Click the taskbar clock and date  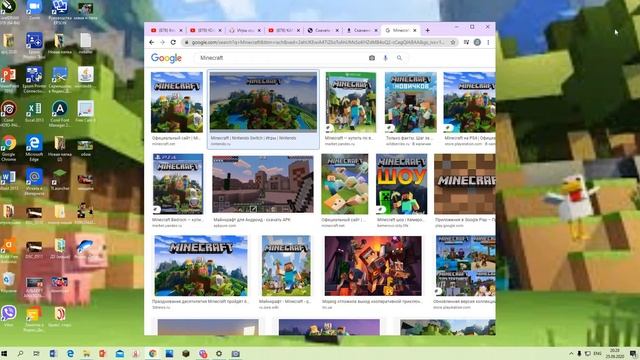tap(615, 353)
